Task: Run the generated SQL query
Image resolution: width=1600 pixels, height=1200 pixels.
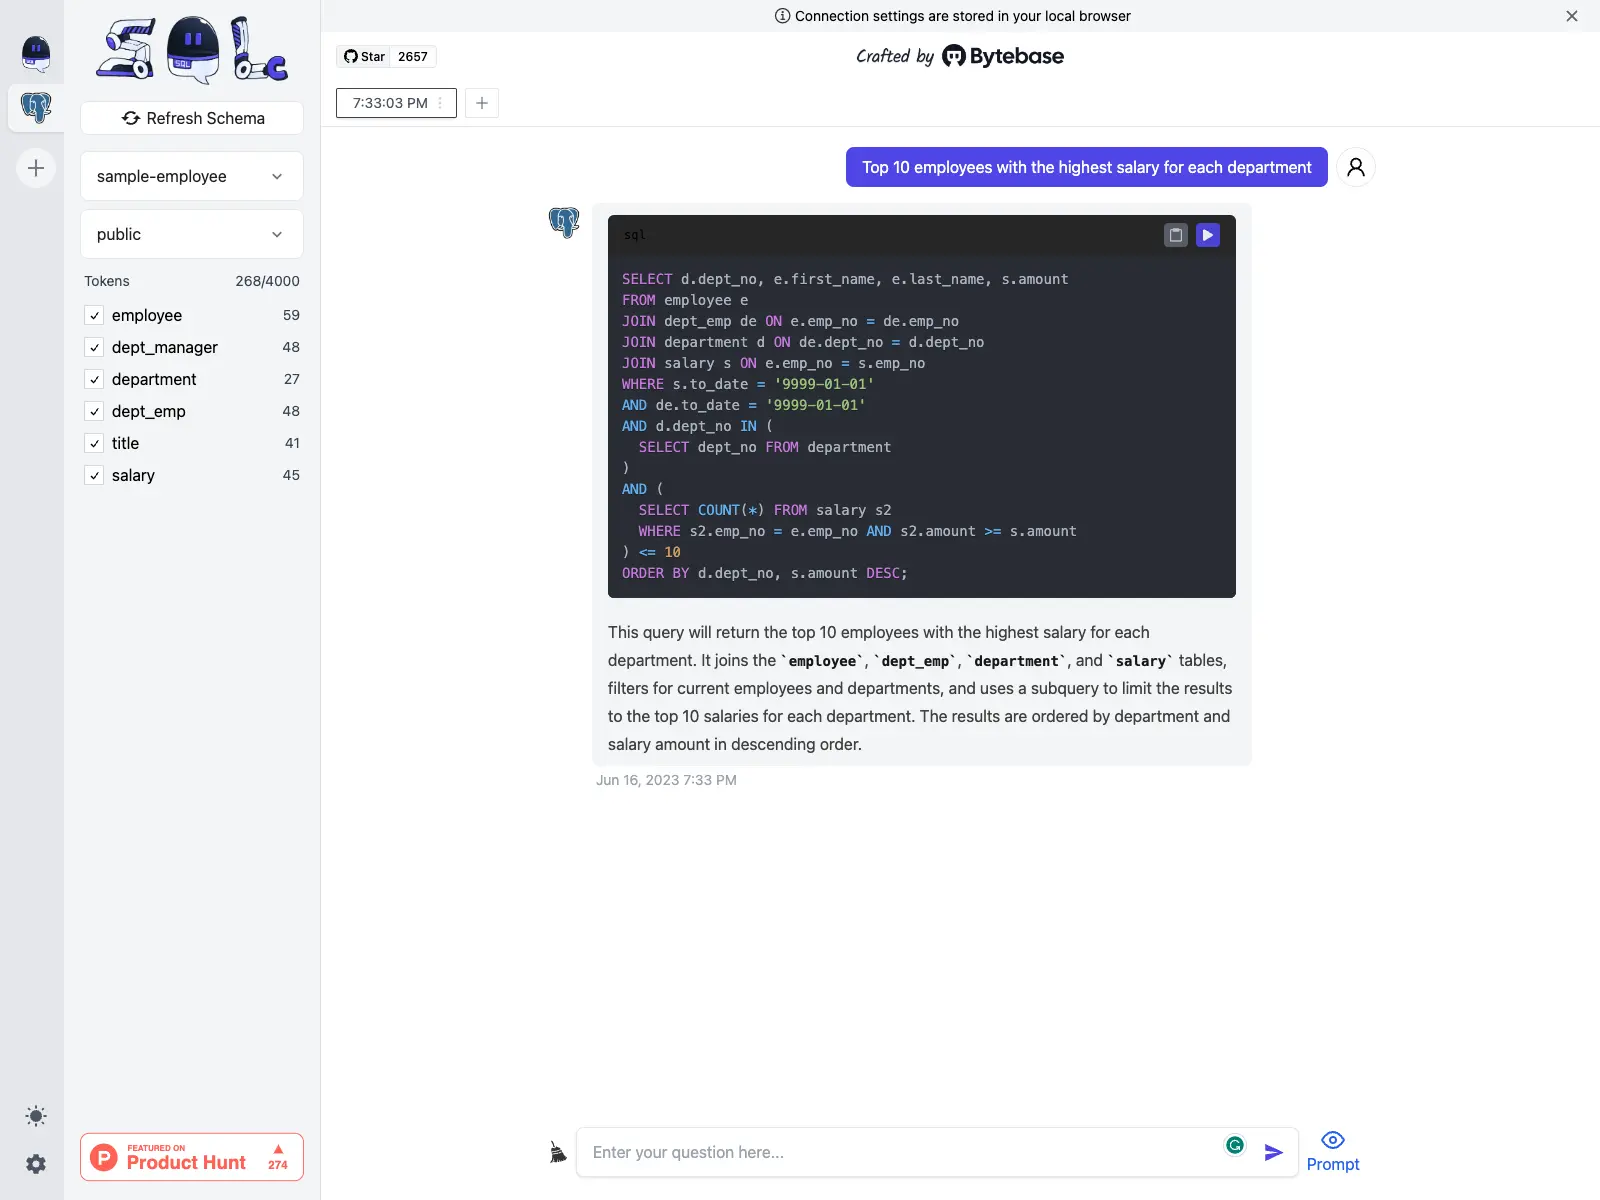Action: [1208, 235]
